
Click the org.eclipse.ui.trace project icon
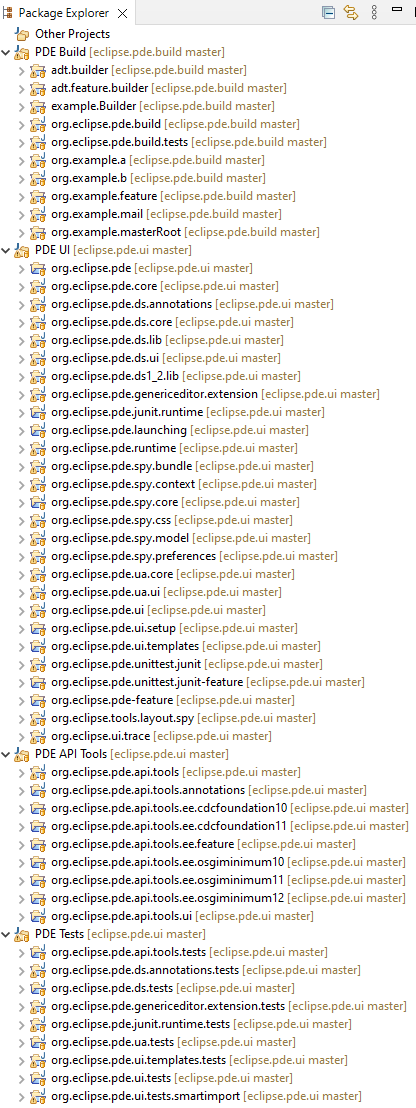point(38,736)
